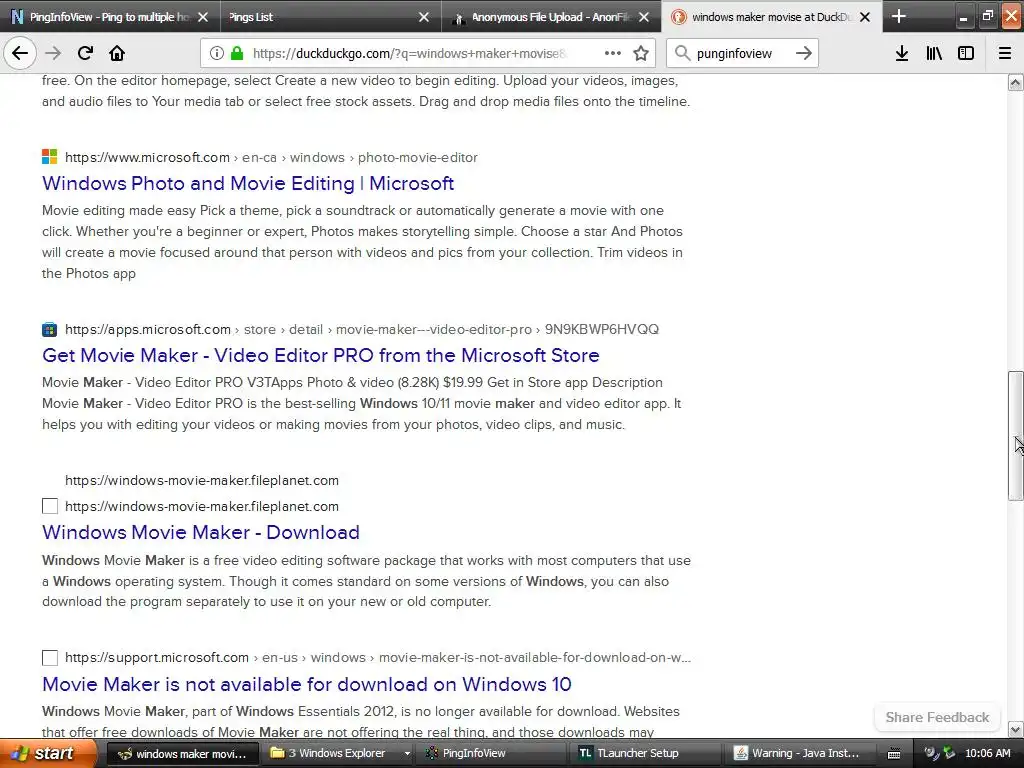This screenshot has width=1024, height=768.
Task: Click the scrollbar down arrow
Action: (x=1016, y=729)
